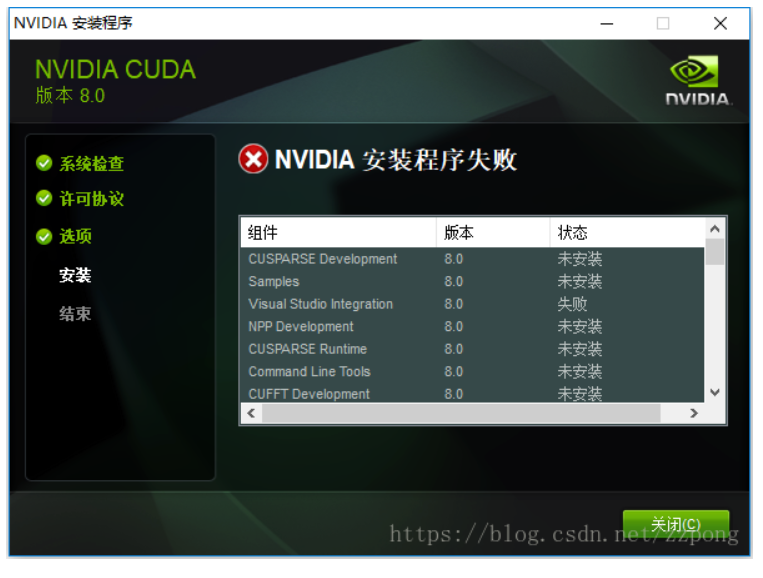This screenshot has width=763, height=578.
Task: Select the 安装 step in the sidebar
Action: [x=75, y=275]
